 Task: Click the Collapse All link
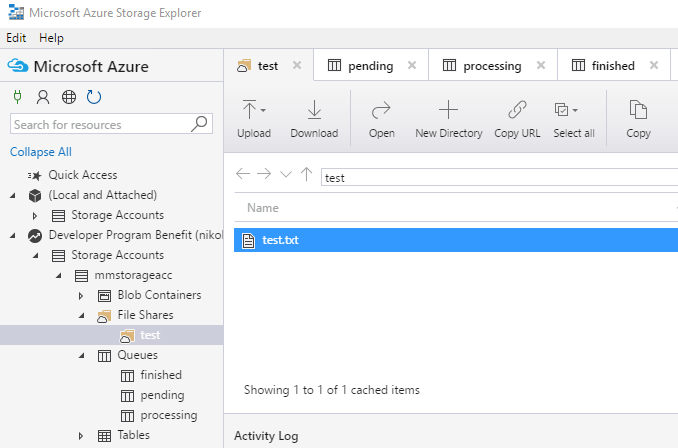coord(41,152)
